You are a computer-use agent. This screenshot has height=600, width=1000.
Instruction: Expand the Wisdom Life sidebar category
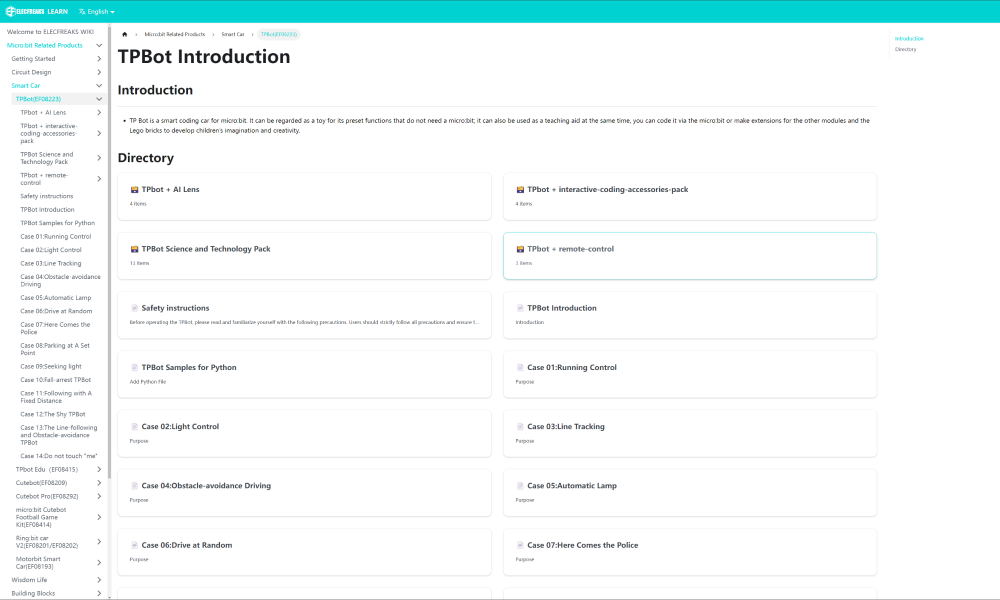tap(99, 580)
